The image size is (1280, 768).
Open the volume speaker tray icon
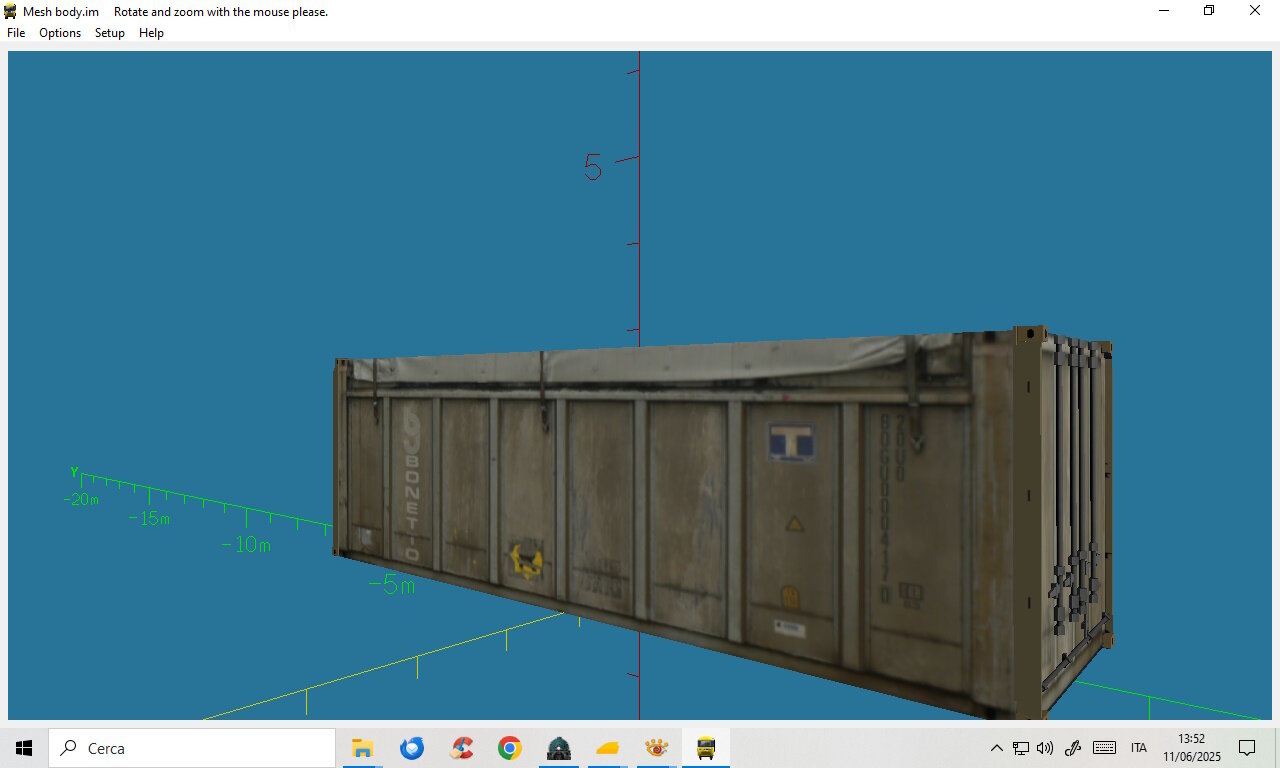(1046, 748)
